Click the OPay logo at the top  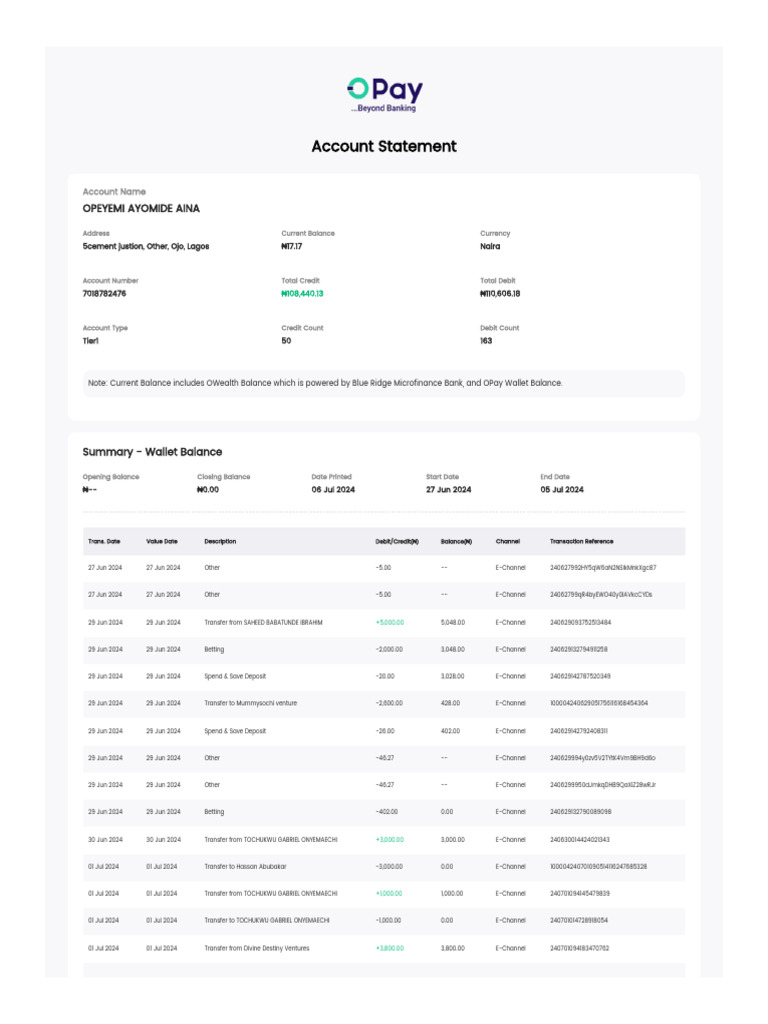[x=384, y=94]
